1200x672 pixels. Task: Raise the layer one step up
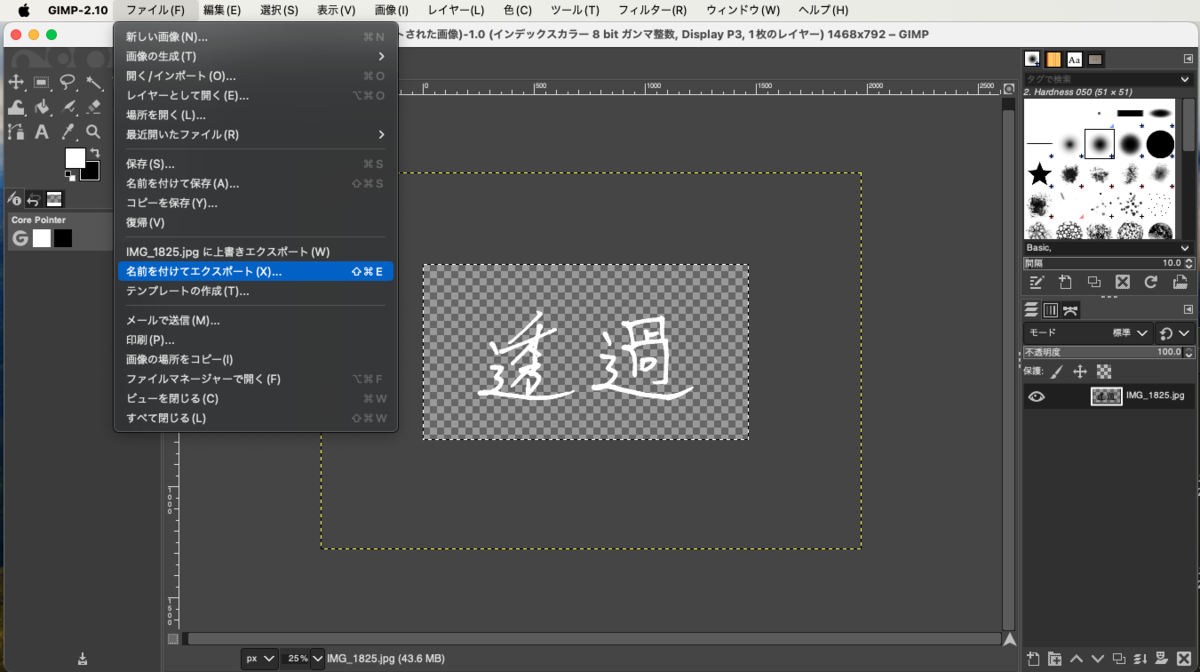(1077, 659)
